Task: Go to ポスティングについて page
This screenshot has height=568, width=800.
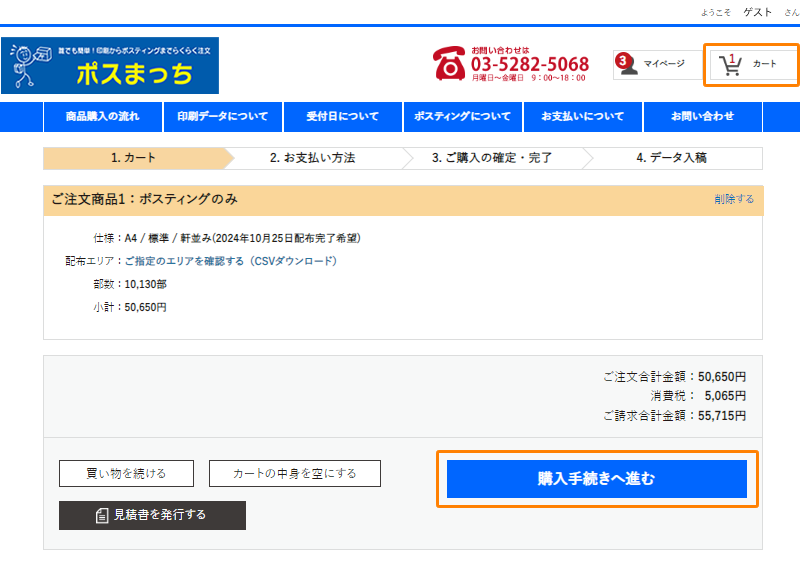Action: tap(462, 117)
